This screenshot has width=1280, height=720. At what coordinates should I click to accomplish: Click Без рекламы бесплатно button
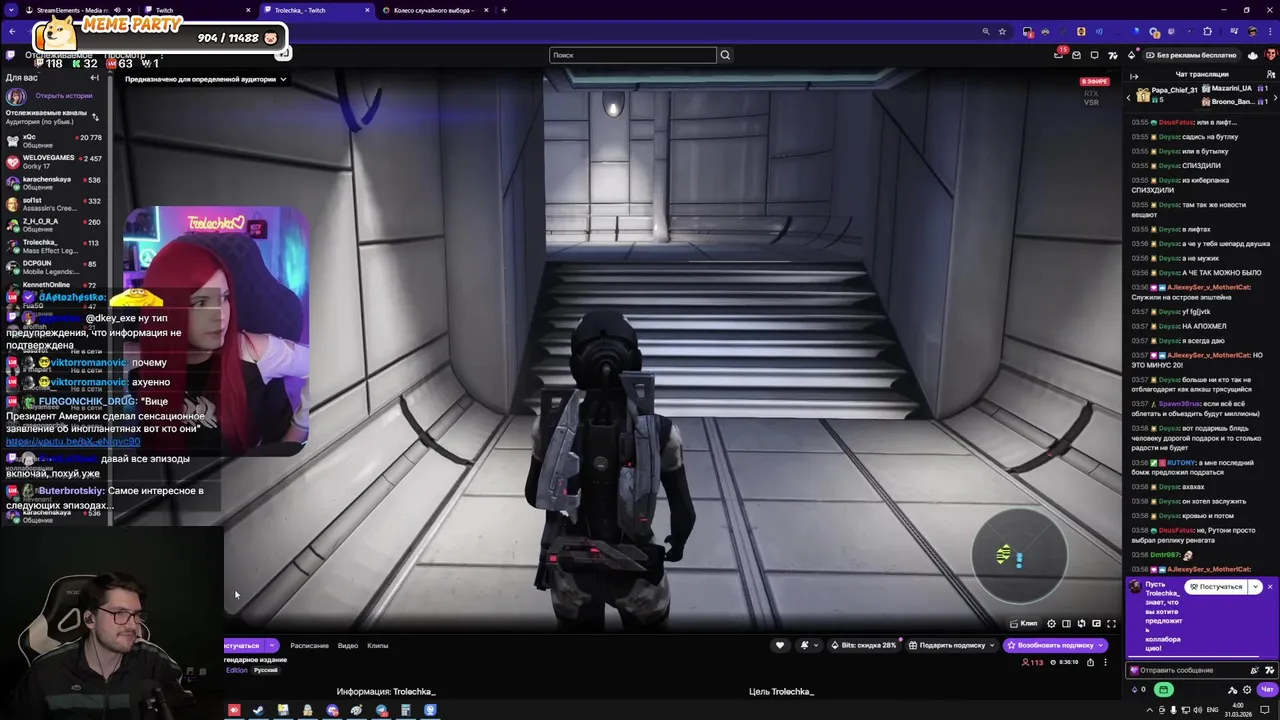click(x=1192, y=55)
